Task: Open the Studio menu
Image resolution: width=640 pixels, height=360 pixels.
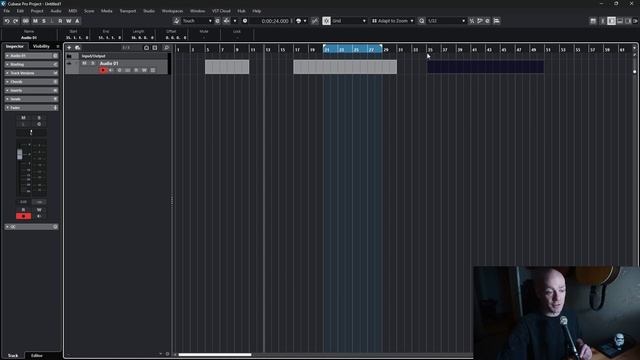Action: [149, 11]
